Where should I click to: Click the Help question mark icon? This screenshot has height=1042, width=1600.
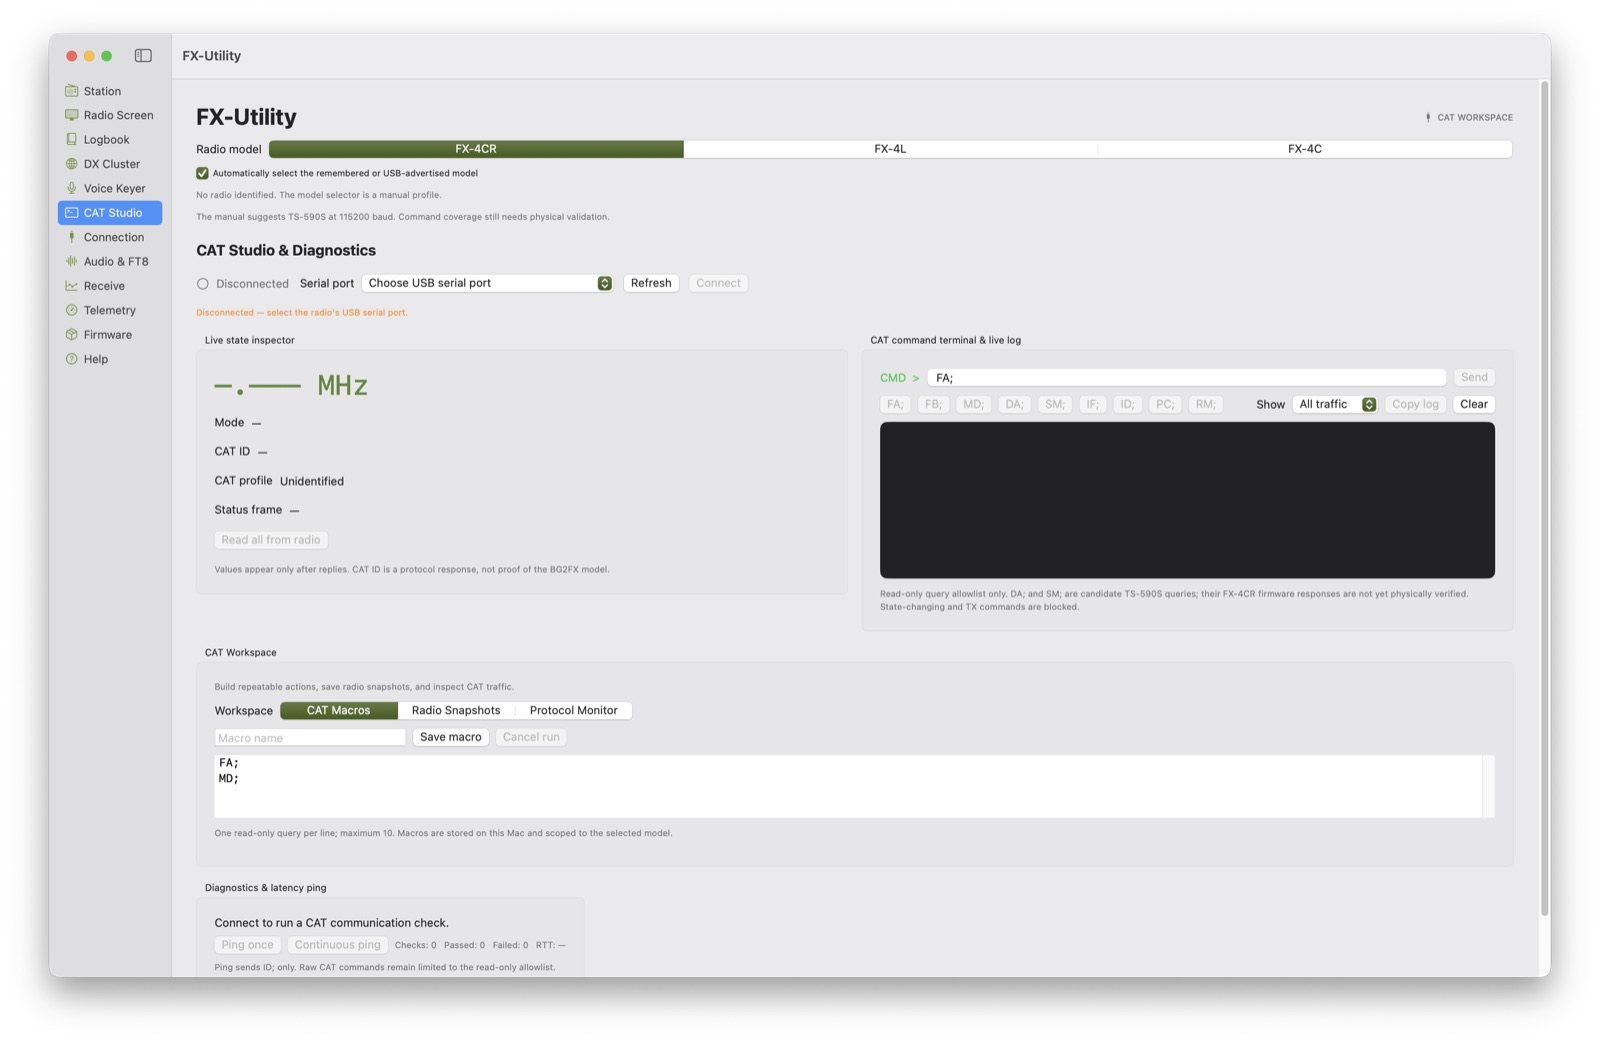point(71,359)
